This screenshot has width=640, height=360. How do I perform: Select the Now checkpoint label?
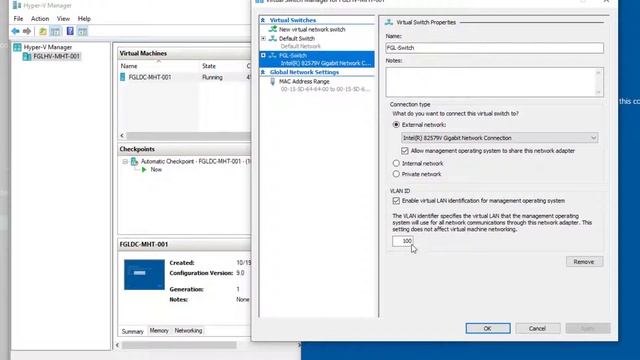pyautogui.click(x=156, y=169)
